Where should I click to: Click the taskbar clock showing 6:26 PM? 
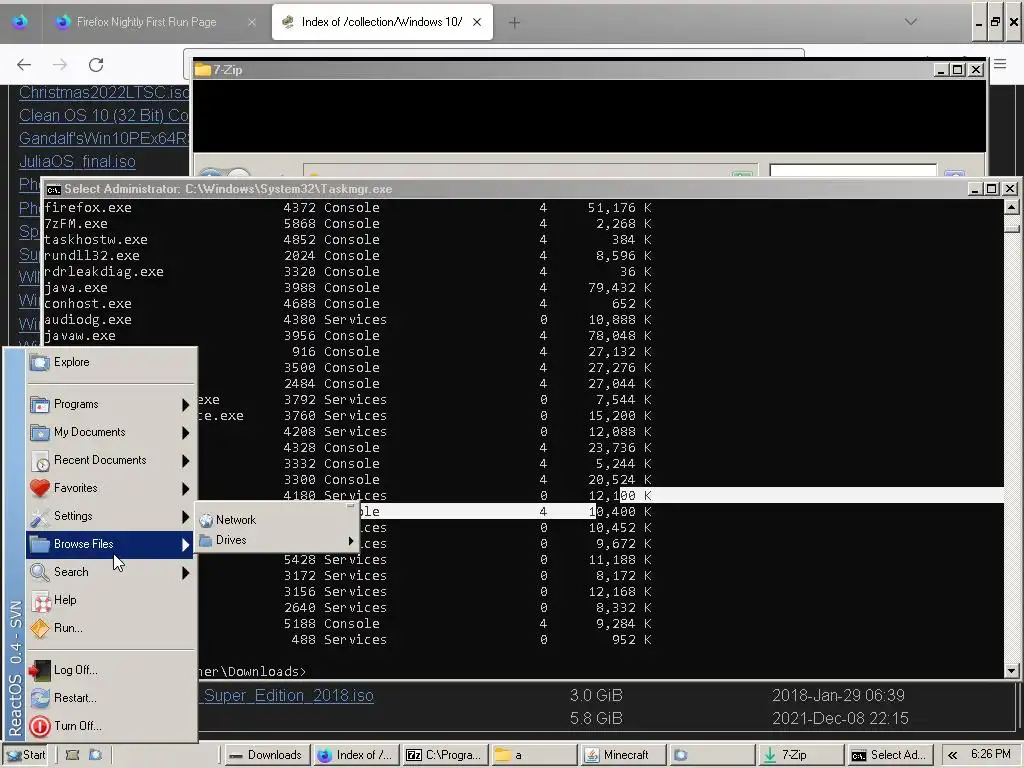click(x=991, y=754)
